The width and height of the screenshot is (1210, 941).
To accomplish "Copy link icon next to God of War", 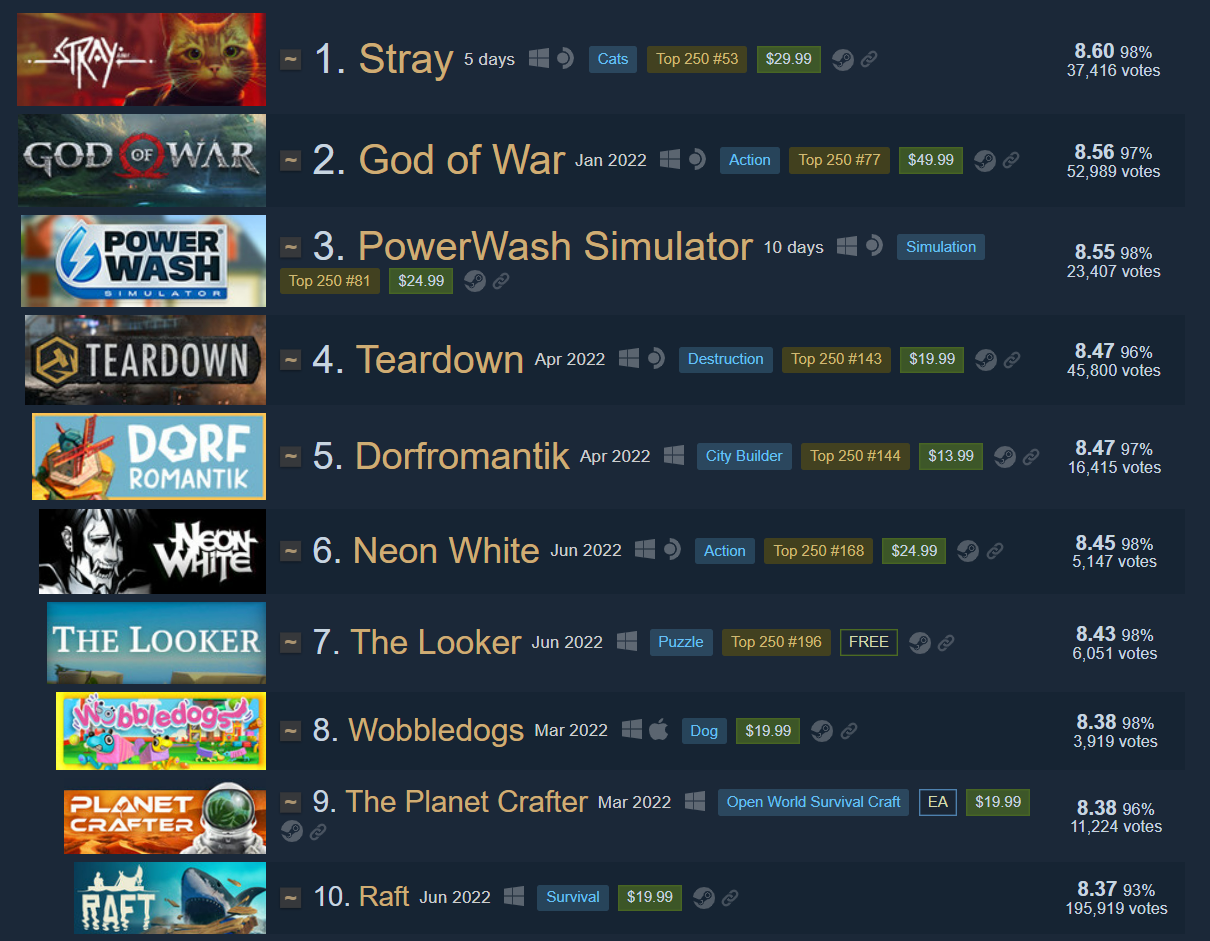I will (1011, 160).
